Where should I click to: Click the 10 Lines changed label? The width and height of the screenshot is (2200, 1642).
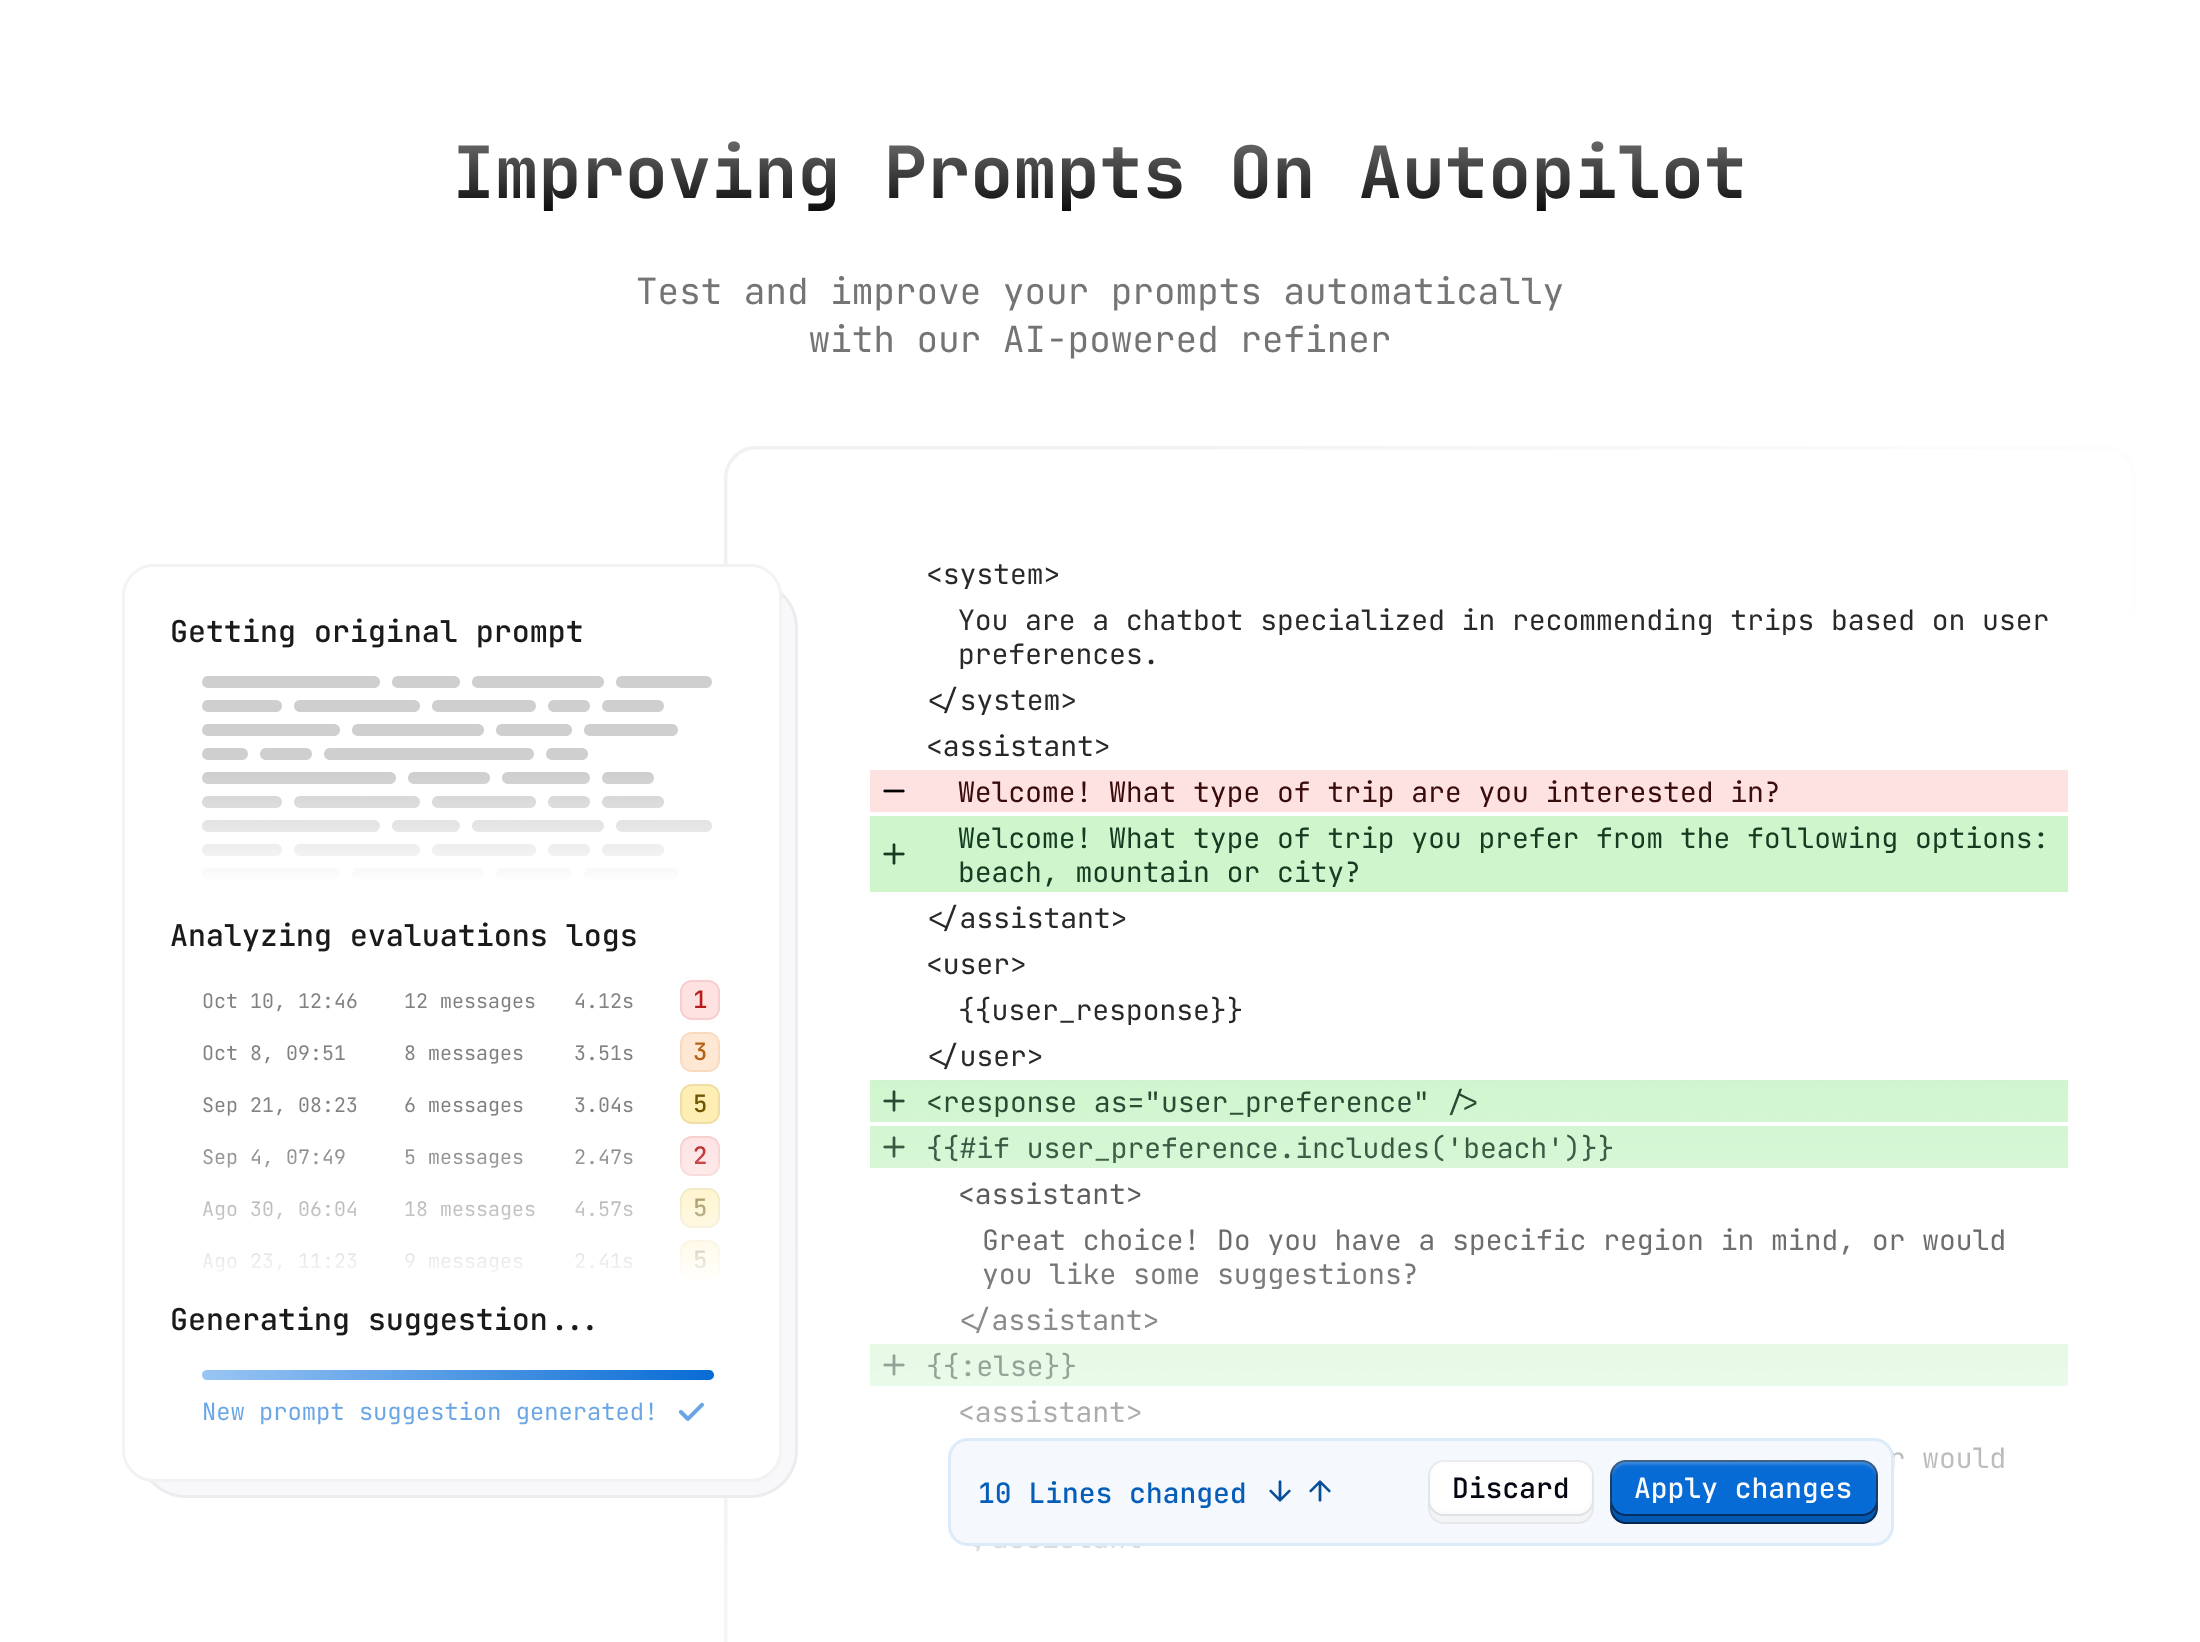[x=1112, y=1493]
